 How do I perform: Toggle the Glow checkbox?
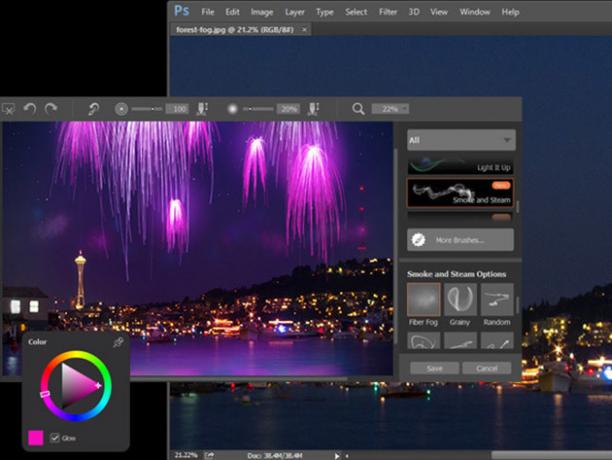pyautogui.click(x=55, y=438)
